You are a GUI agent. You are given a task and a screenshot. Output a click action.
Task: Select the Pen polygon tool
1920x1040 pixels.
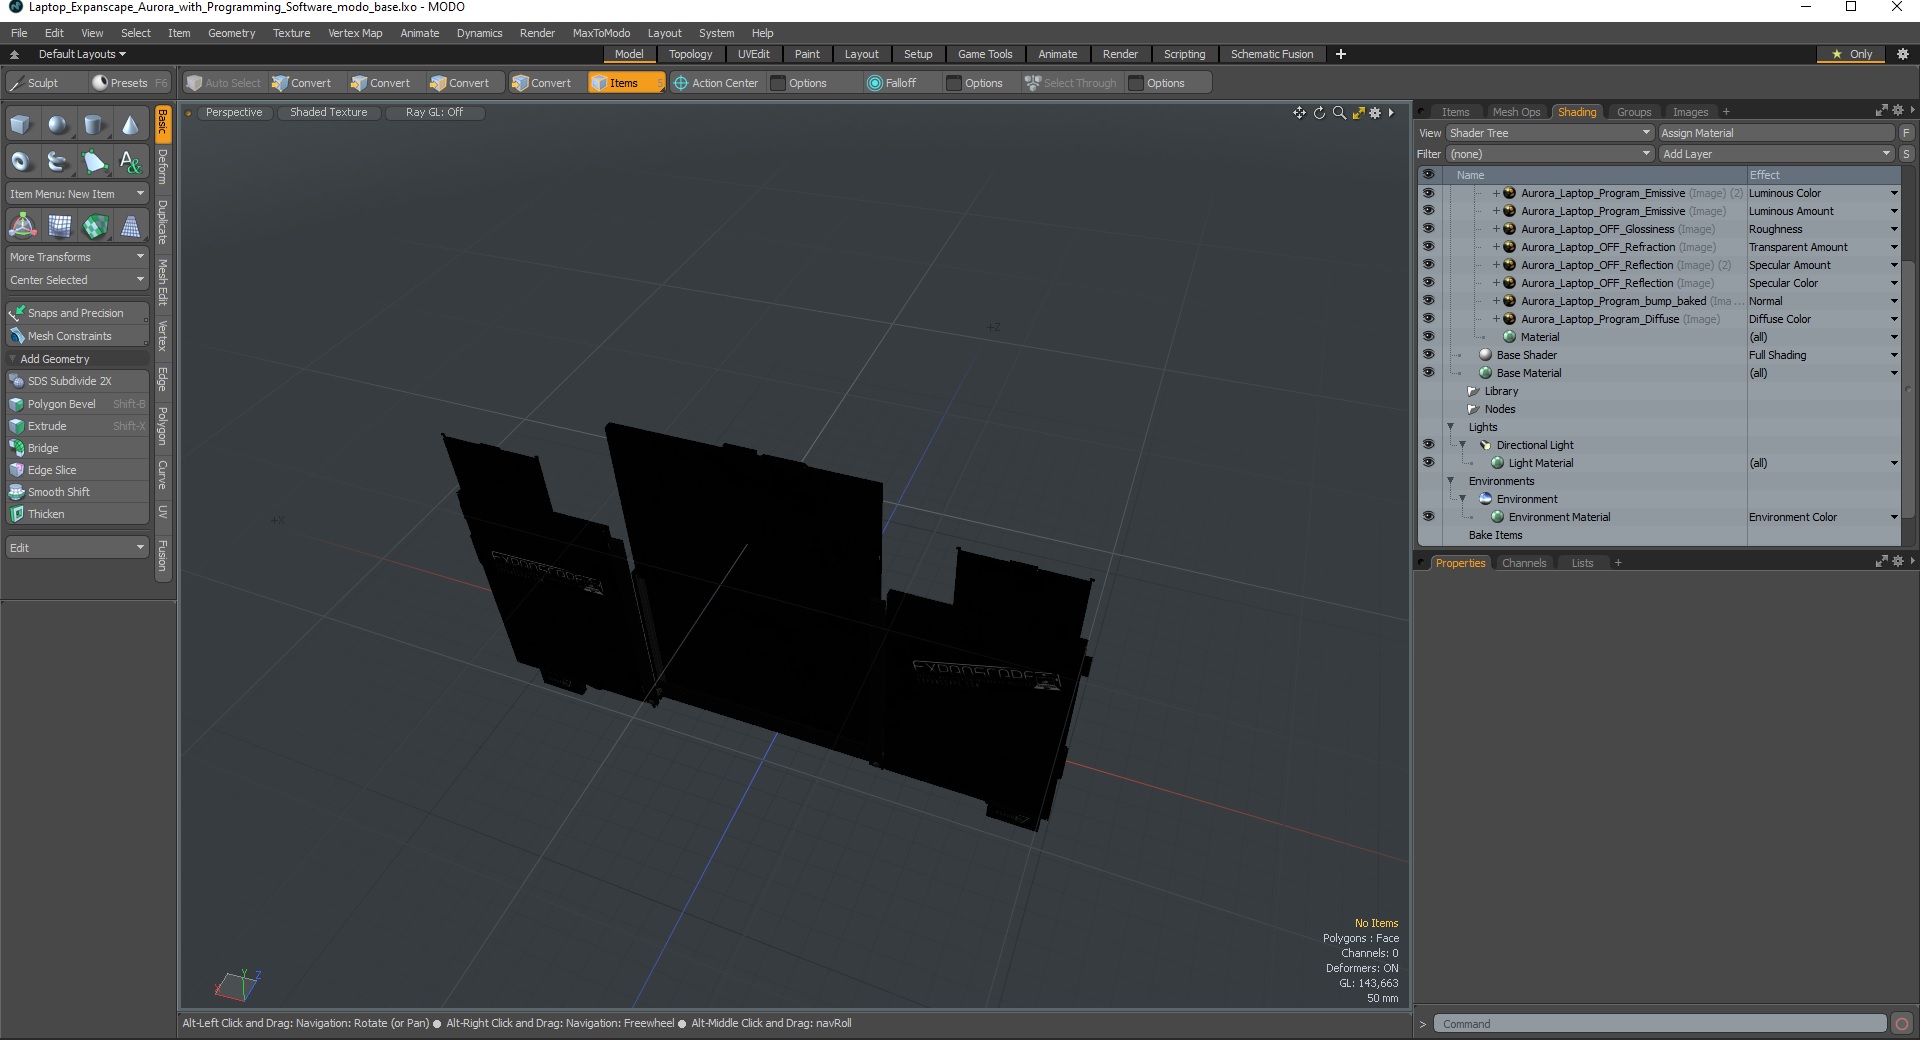[94, 161]
